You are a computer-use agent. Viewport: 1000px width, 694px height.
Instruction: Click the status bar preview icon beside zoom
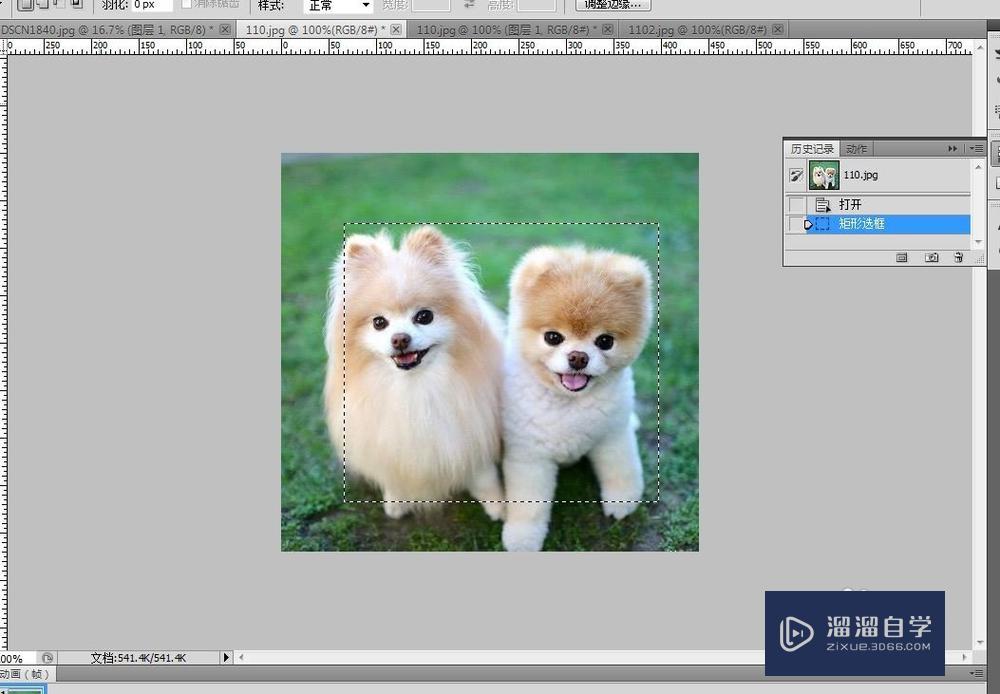(x=47, y=658)
